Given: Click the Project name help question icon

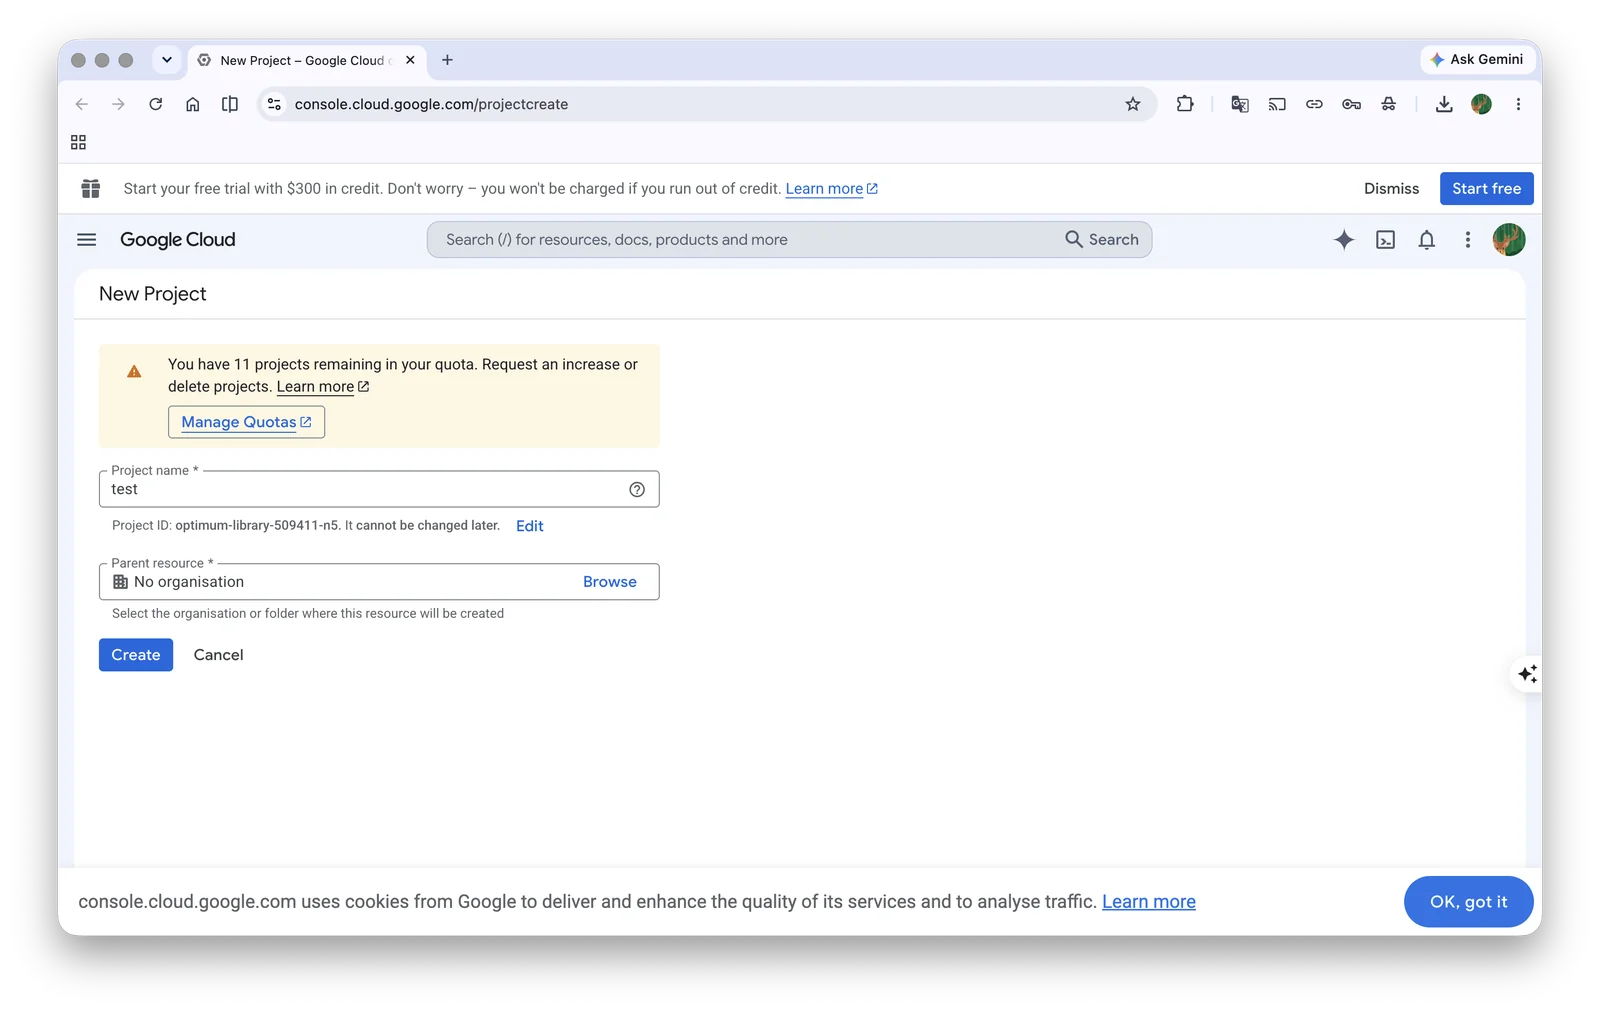Looking at the screenshot, I should pos(637,489).
